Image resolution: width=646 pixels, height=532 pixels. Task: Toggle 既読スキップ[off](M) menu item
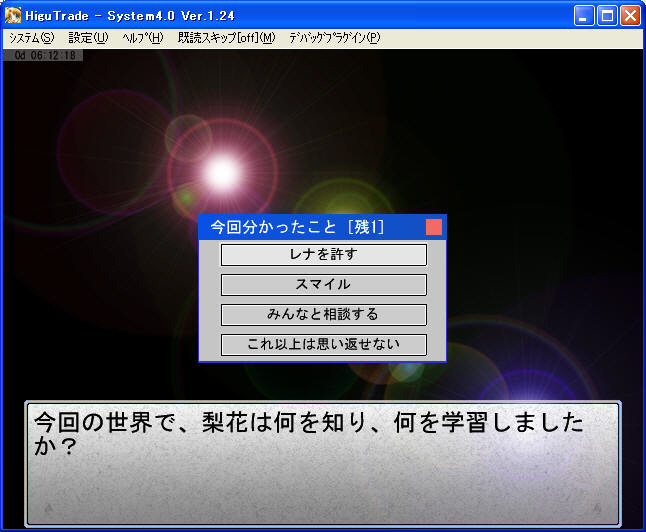(226, 38)
